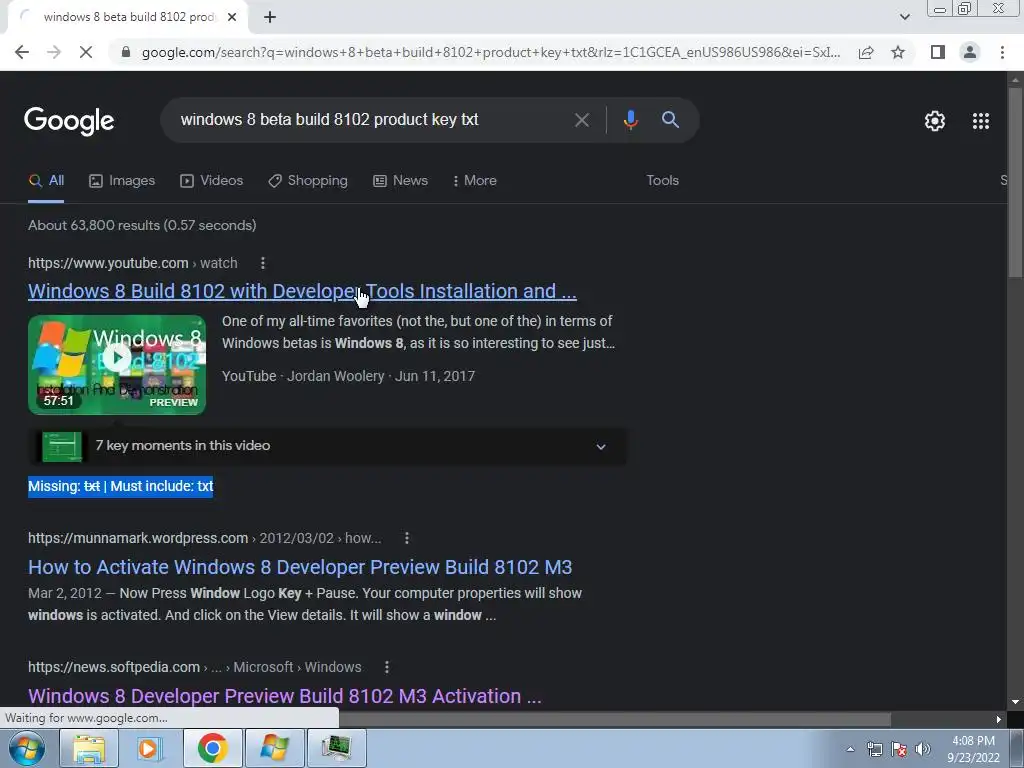
Task: Open the More search options menu
Action: (475, 181)
